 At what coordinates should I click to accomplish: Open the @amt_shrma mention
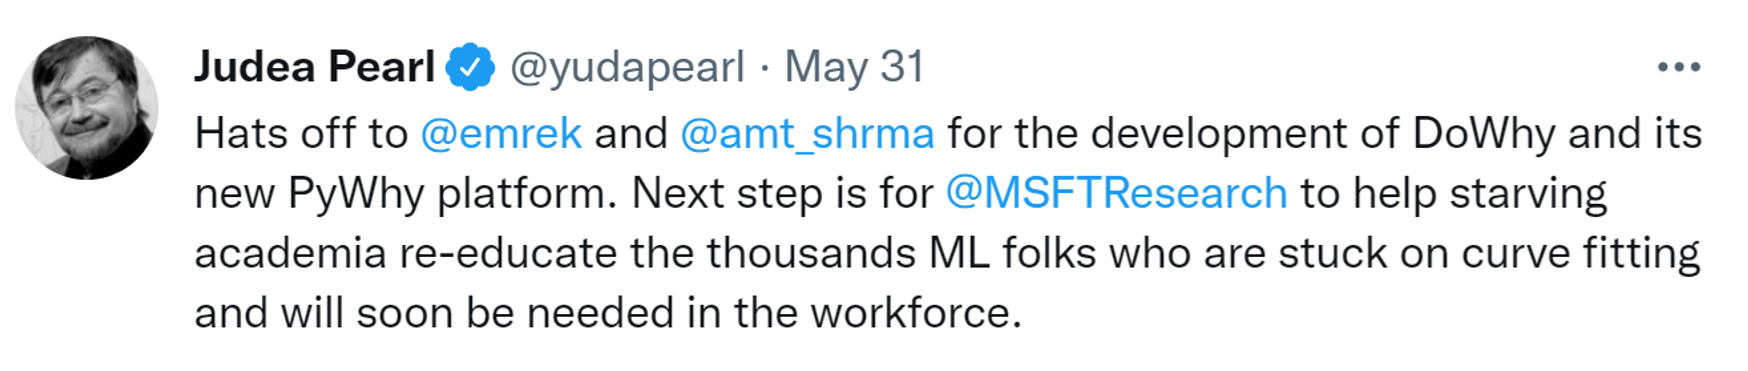[x=807, y=133]
